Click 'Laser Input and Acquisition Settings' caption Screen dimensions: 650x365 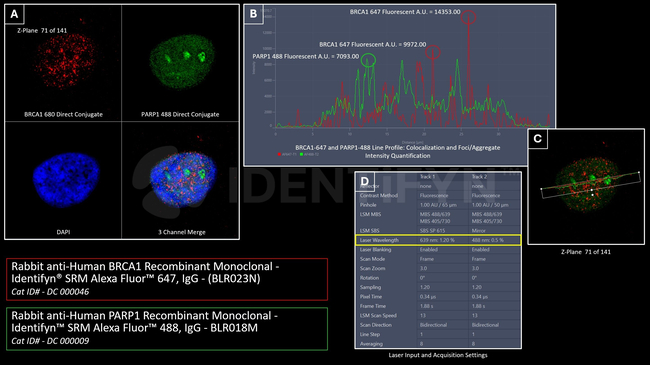pos(438,355)
